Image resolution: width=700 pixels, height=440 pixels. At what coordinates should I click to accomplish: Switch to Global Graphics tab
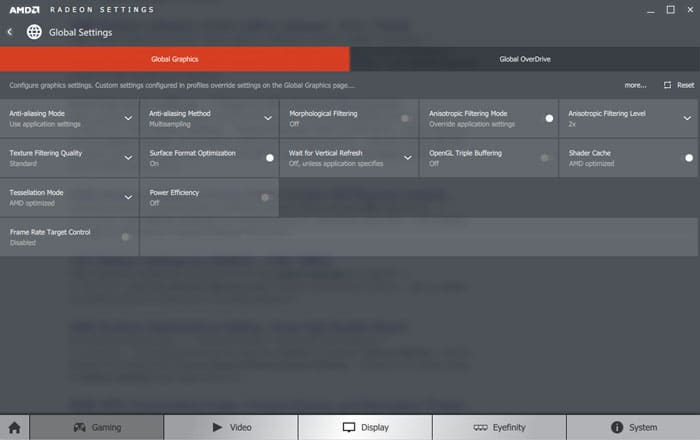click(x=175, y=59)
